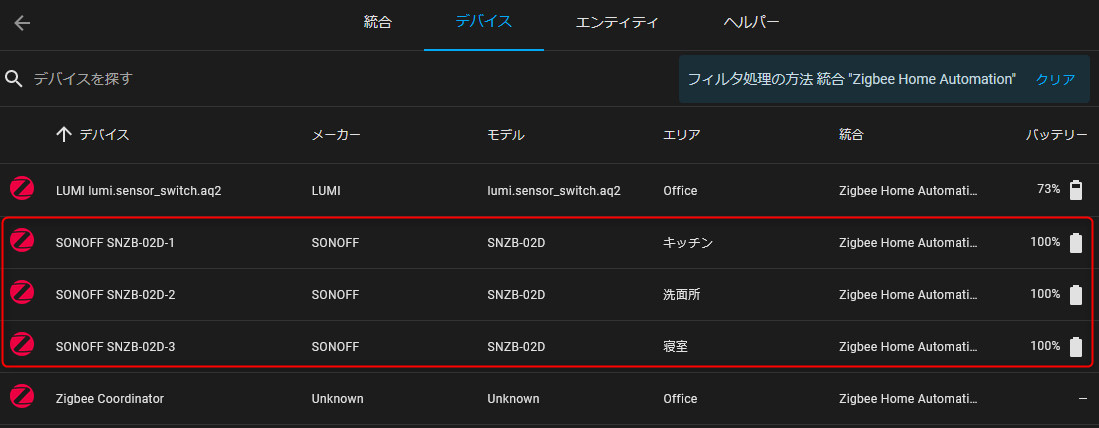
Task: Switch to the エンティティ tab
Action: click(617, 22)
